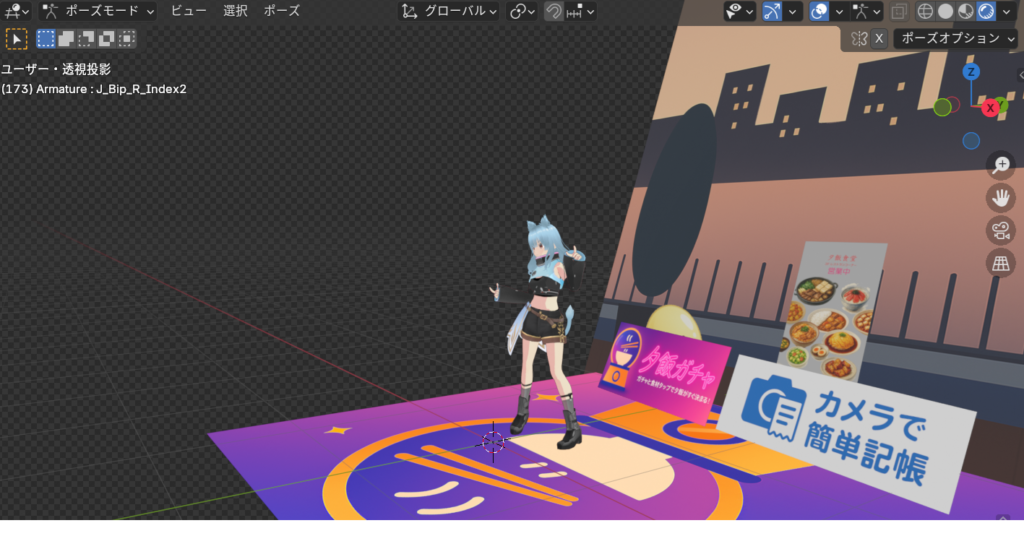1024x549 pixels.
Task: Toggle Show Overlays button
Action: pyautogui.click(x=819, y=11)
